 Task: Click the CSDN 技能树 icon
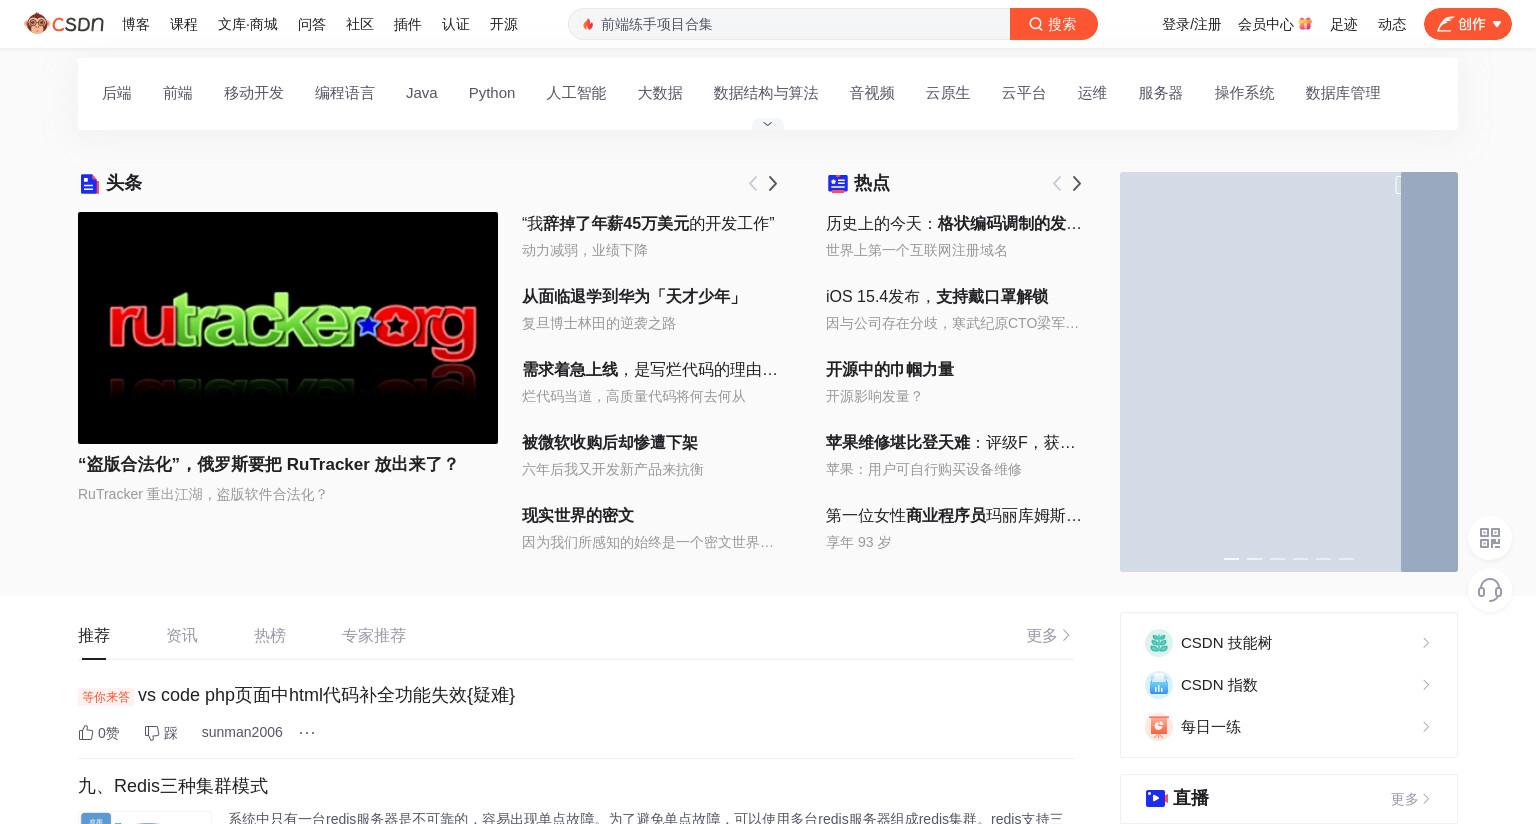tap(1158, 643)
